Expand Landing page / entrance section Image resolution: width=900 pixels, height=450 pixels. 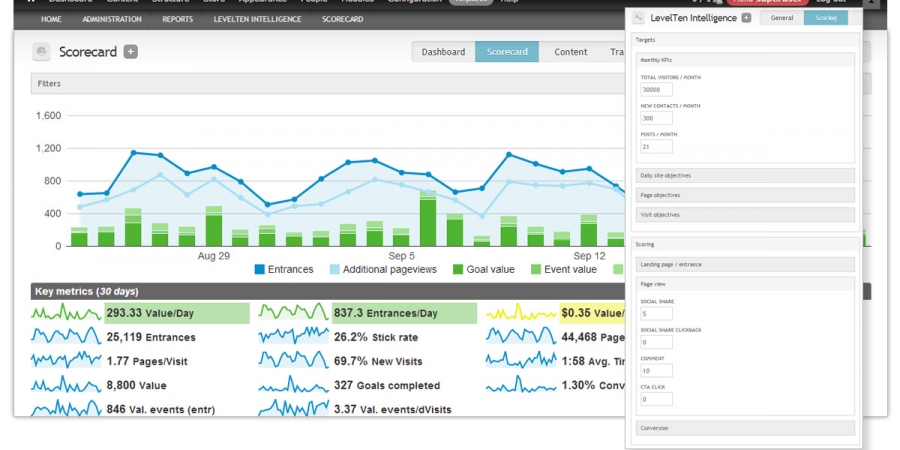tap(746, 264)
